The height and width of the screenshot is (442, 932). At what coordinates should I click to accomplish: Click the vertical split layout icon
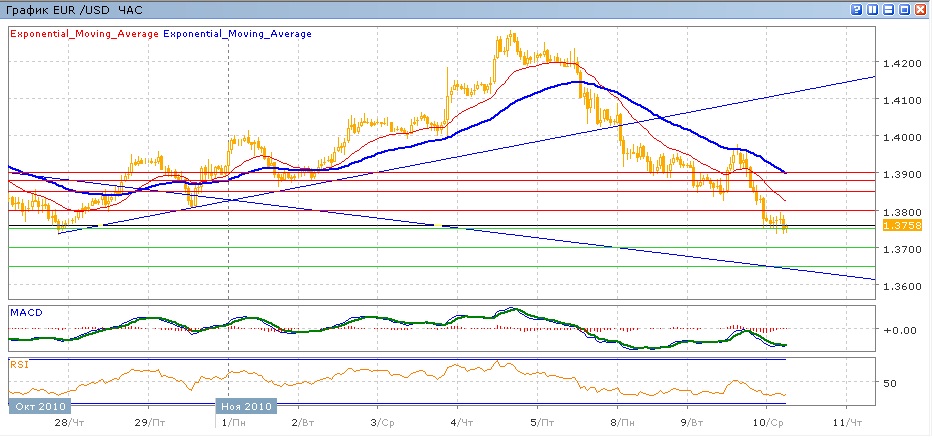[x=873, y=9]
